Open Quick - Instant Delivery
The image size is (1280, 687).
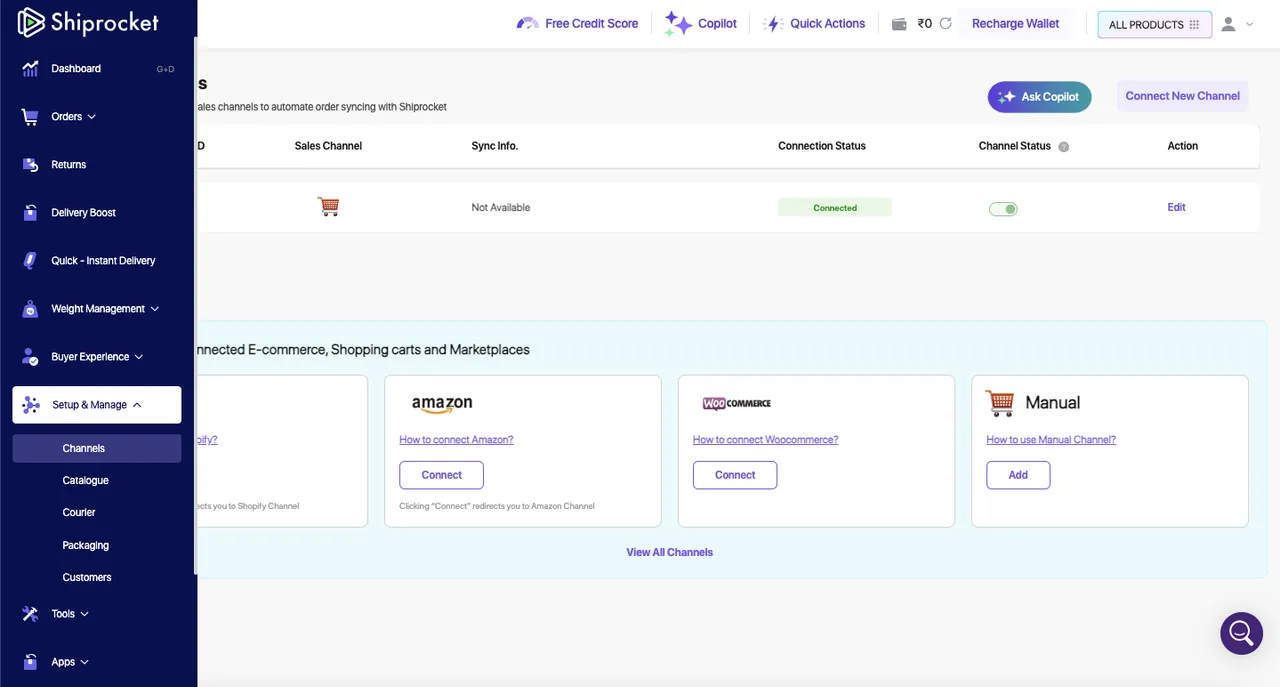tap(103, 261)
